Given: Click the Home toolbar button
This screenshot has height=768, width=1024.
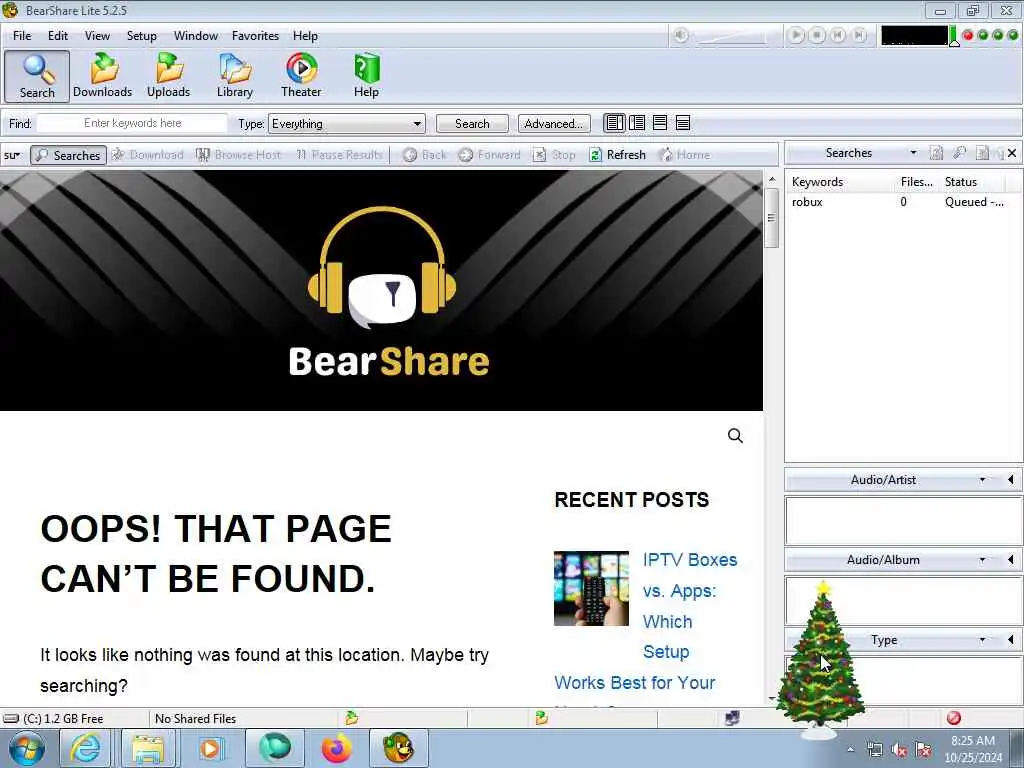Looking at the screenshot, I should click(x=684, y=155).
